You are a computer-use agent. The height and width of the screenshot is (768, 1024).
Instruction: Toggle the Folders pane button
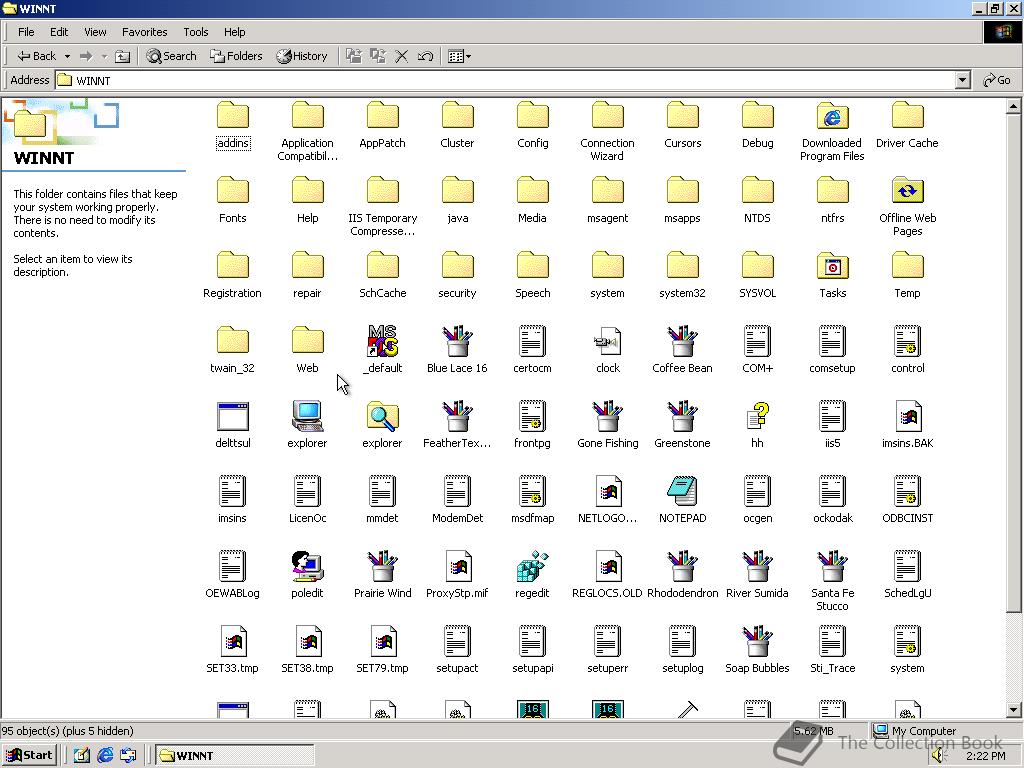click(236, 56)
